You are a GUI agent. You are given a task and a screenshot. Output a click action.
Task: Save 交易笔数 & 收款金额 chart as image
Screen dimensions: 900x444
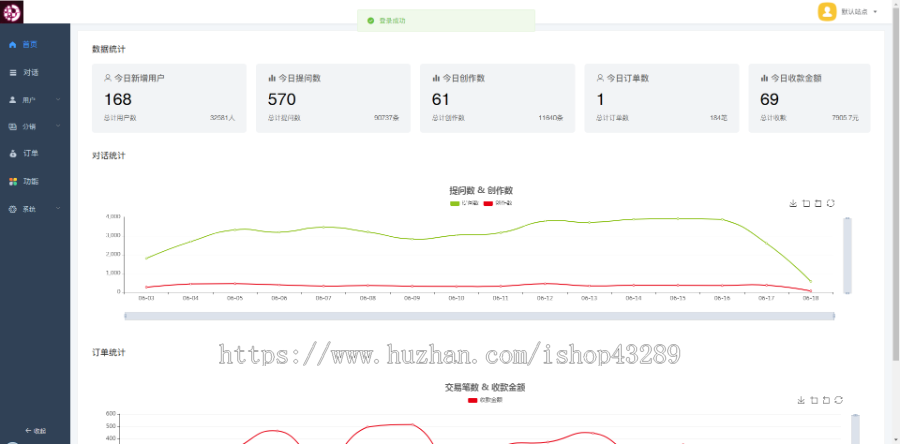(801, 400)
